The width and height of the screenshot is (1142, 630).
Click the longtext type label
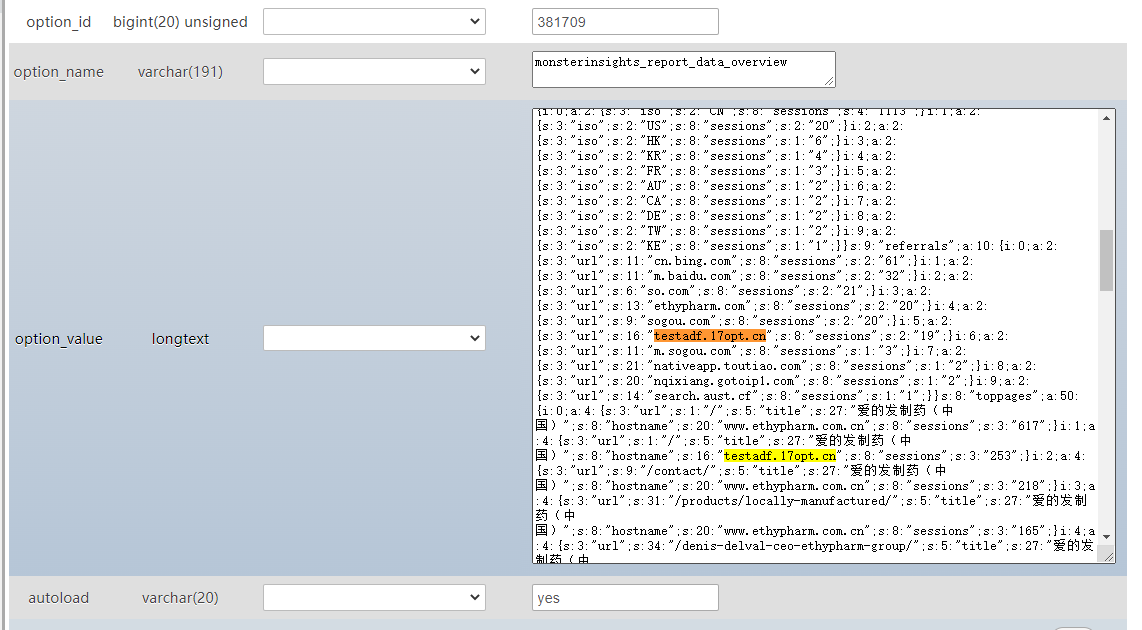180,339
